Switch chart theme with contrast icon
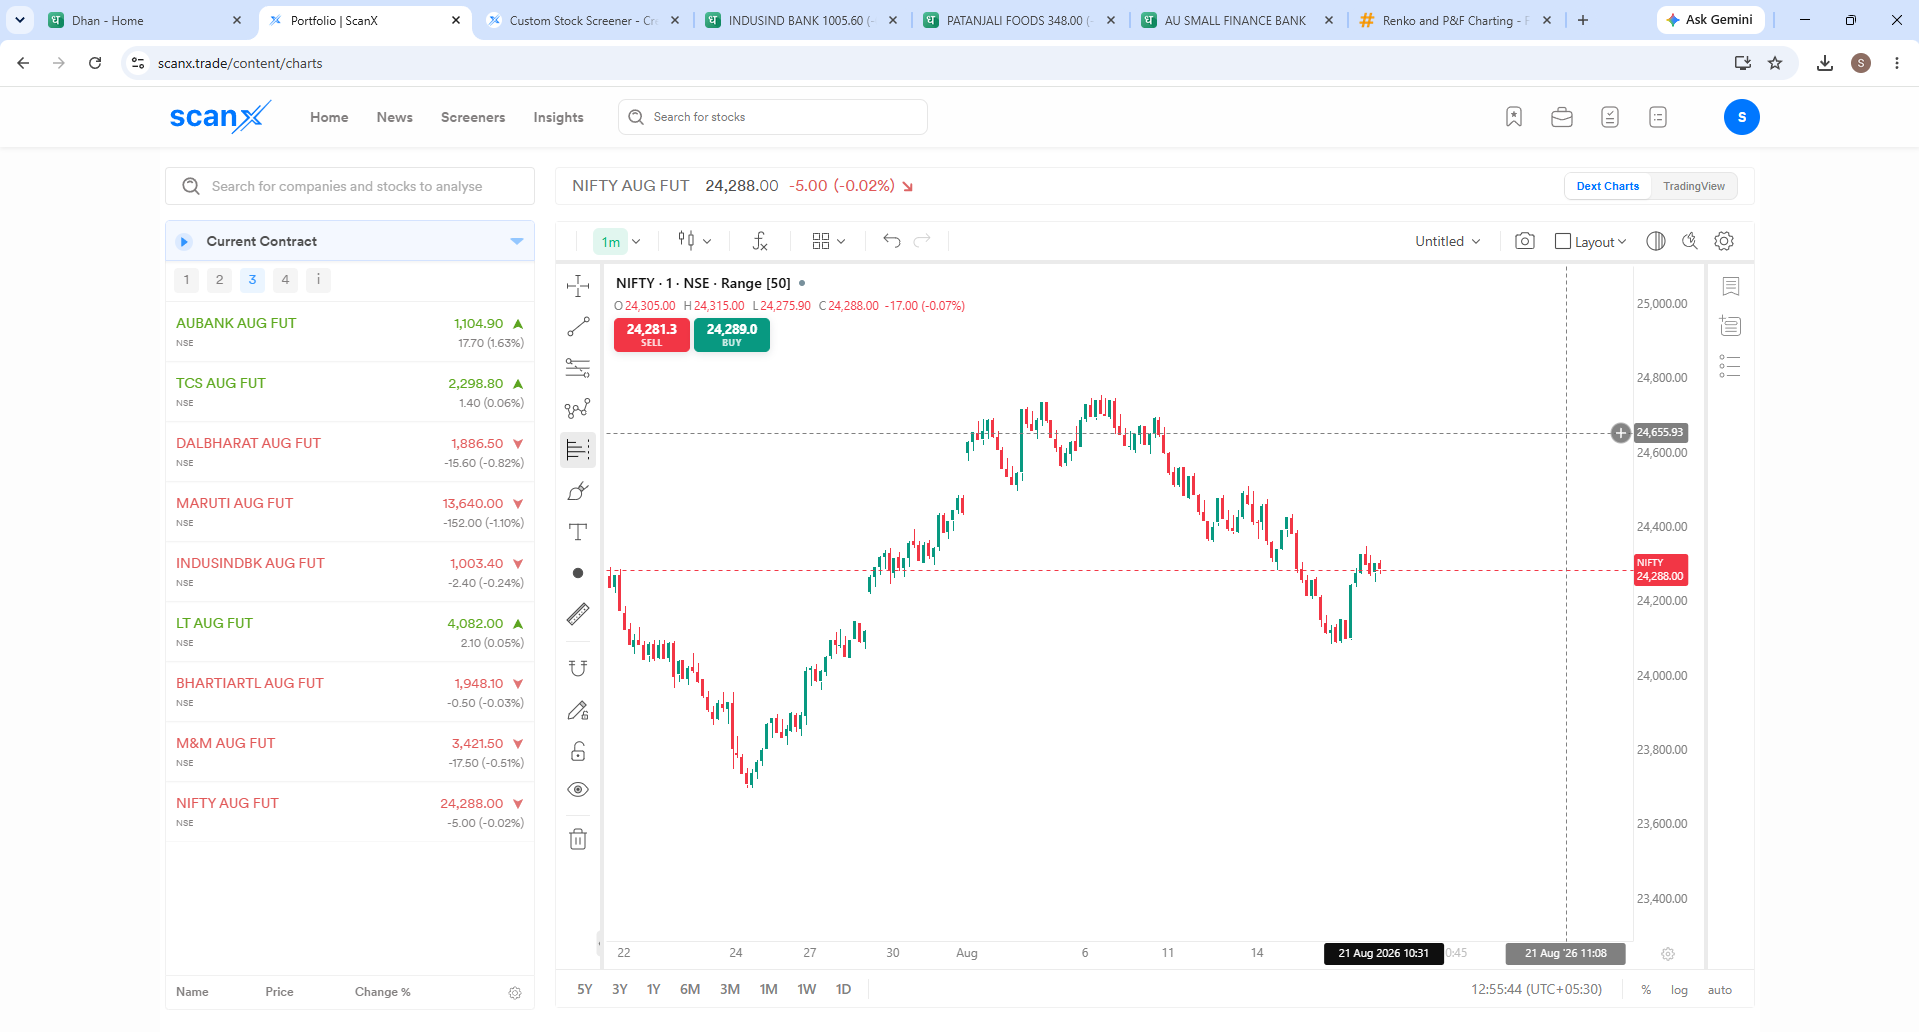1919x1032 pixels. 1656,241
